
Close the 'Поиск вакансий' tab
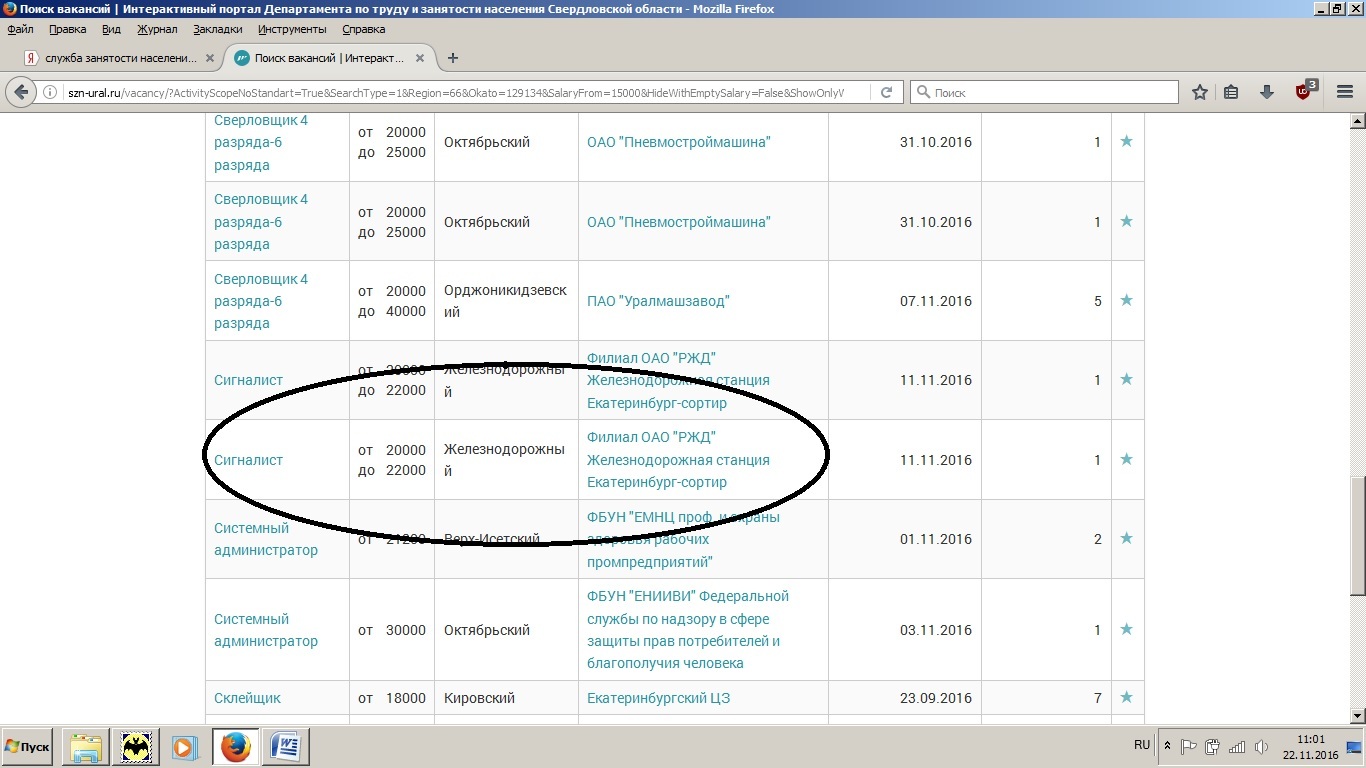[420, 58]
